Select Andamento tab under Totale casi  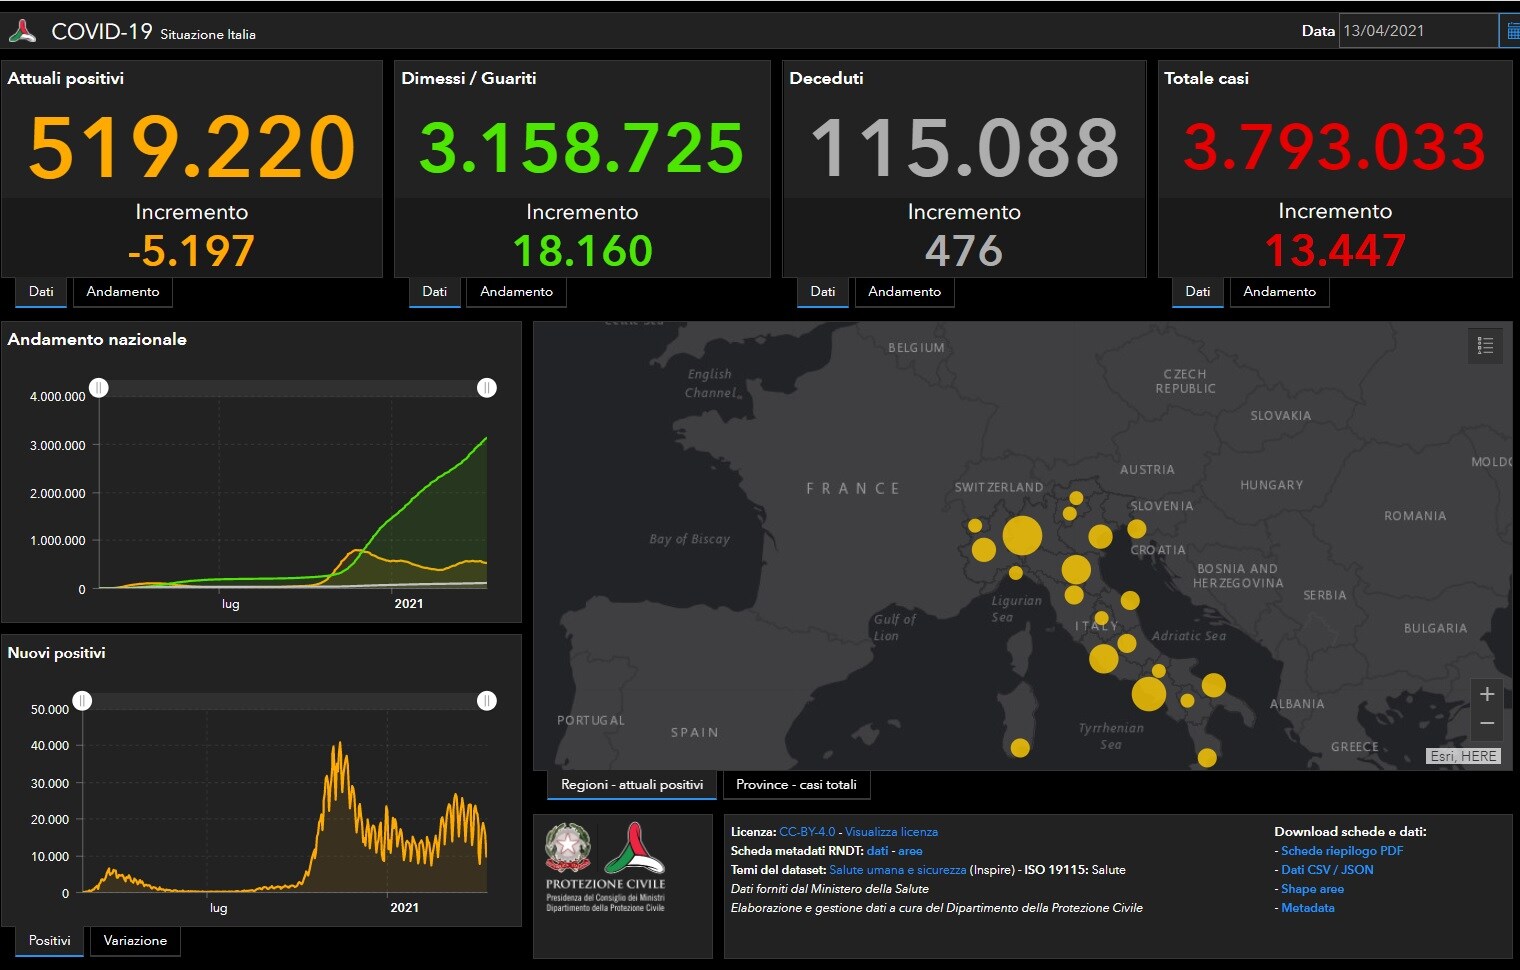(1280, 292)
